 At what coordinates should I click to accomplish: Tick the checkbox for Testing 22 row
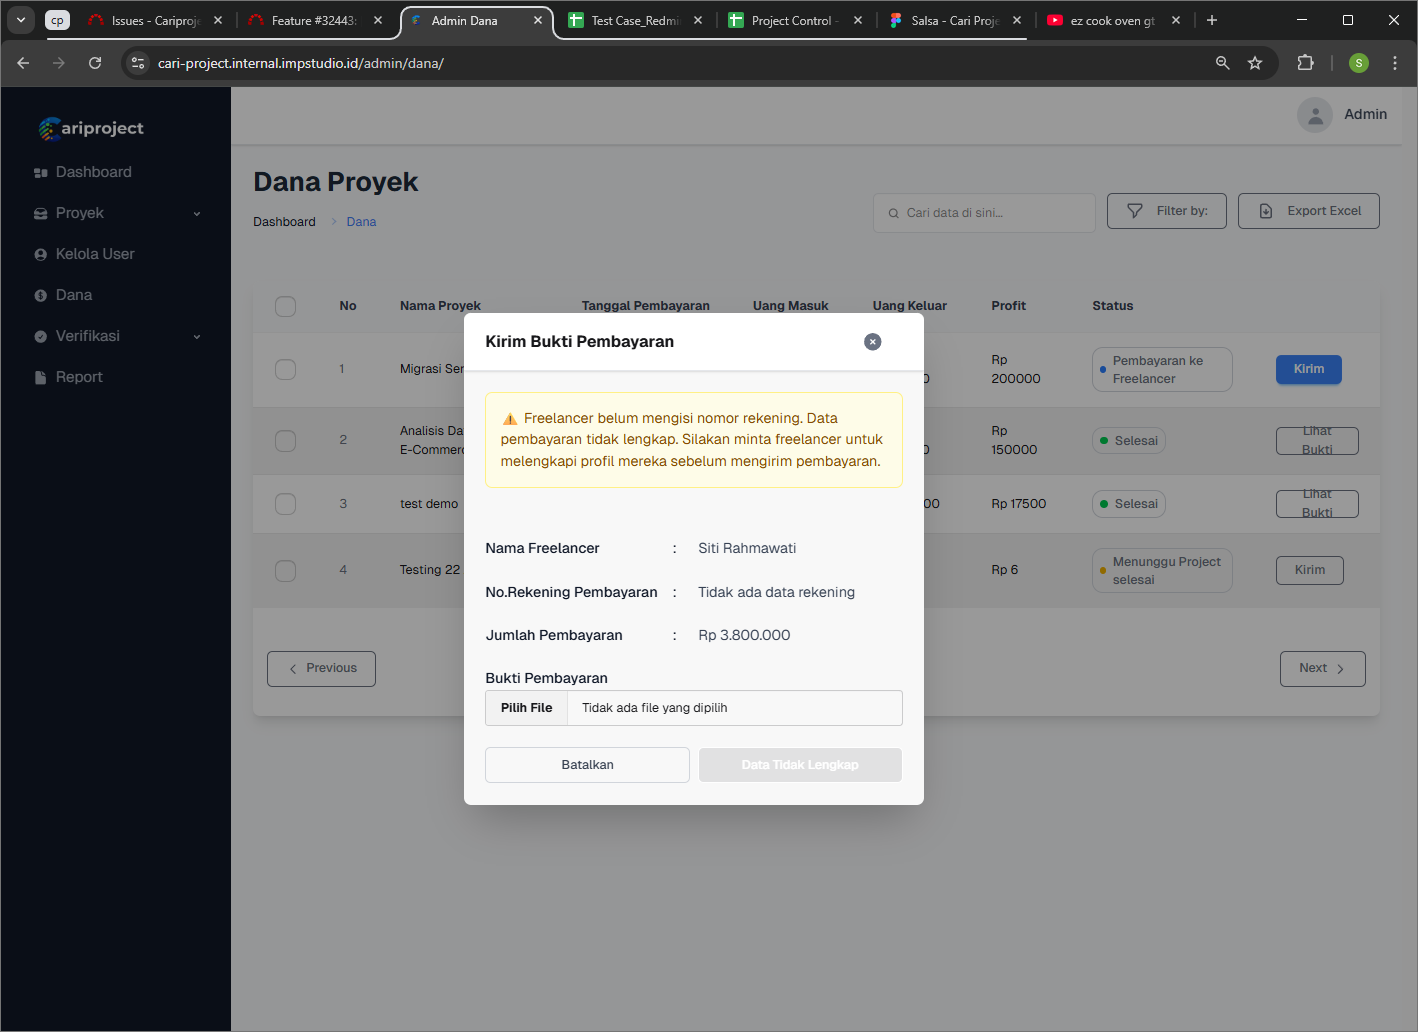(x=286, y=570)
